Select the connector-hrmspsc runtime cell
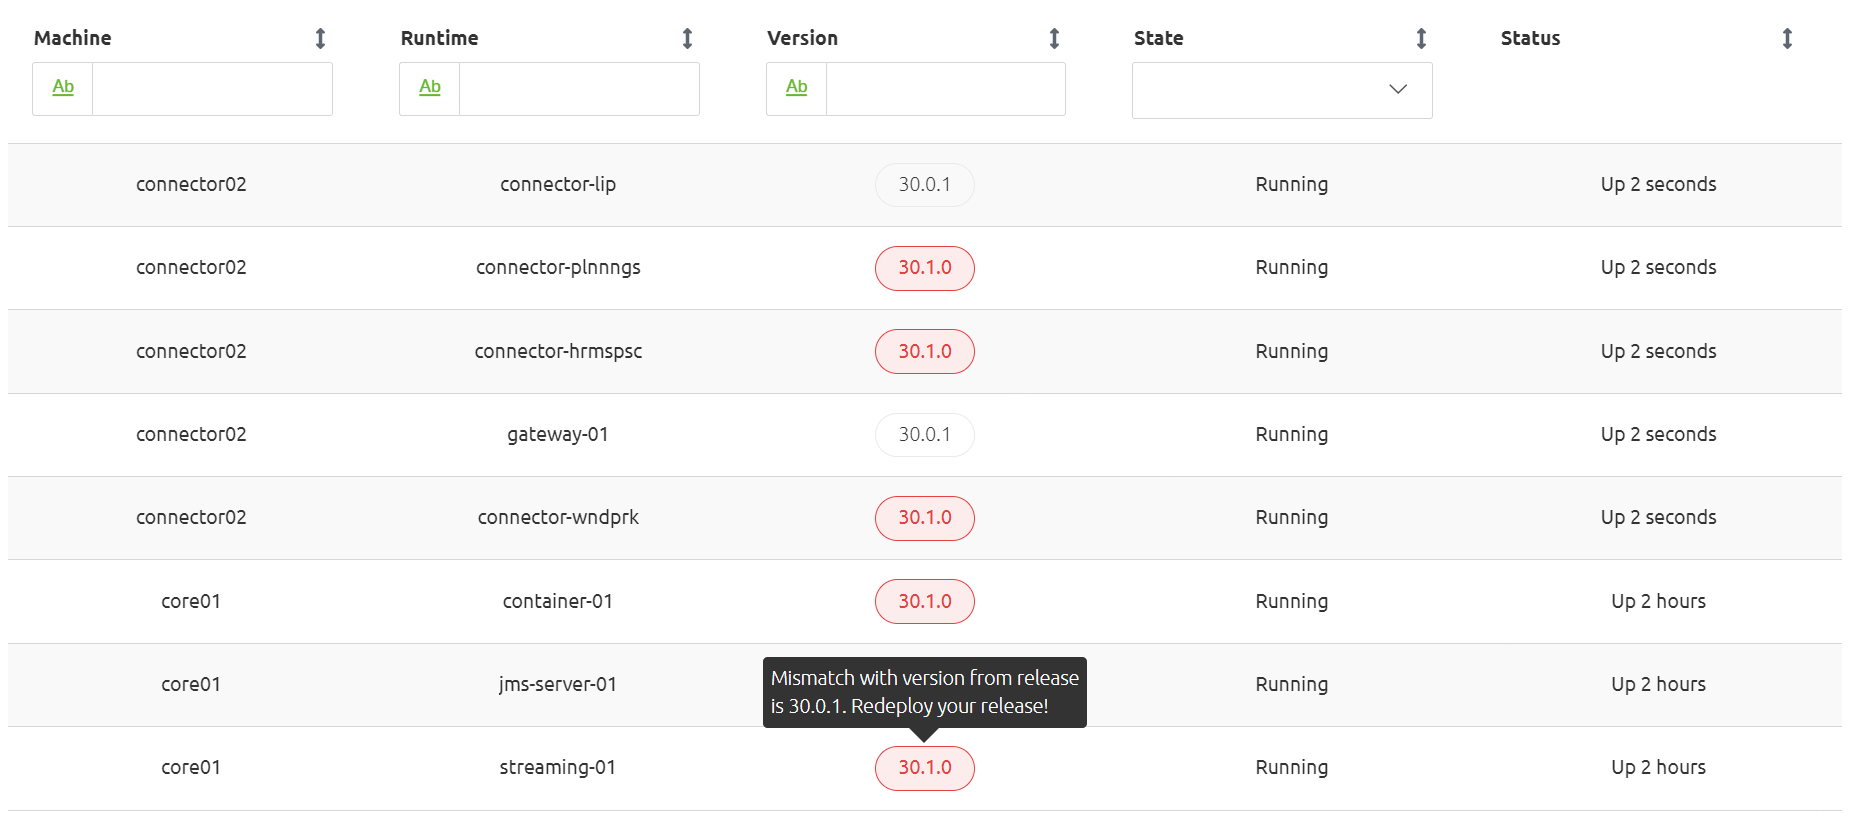The height and width of the screenshot is (823, 1852). (558, 351)
